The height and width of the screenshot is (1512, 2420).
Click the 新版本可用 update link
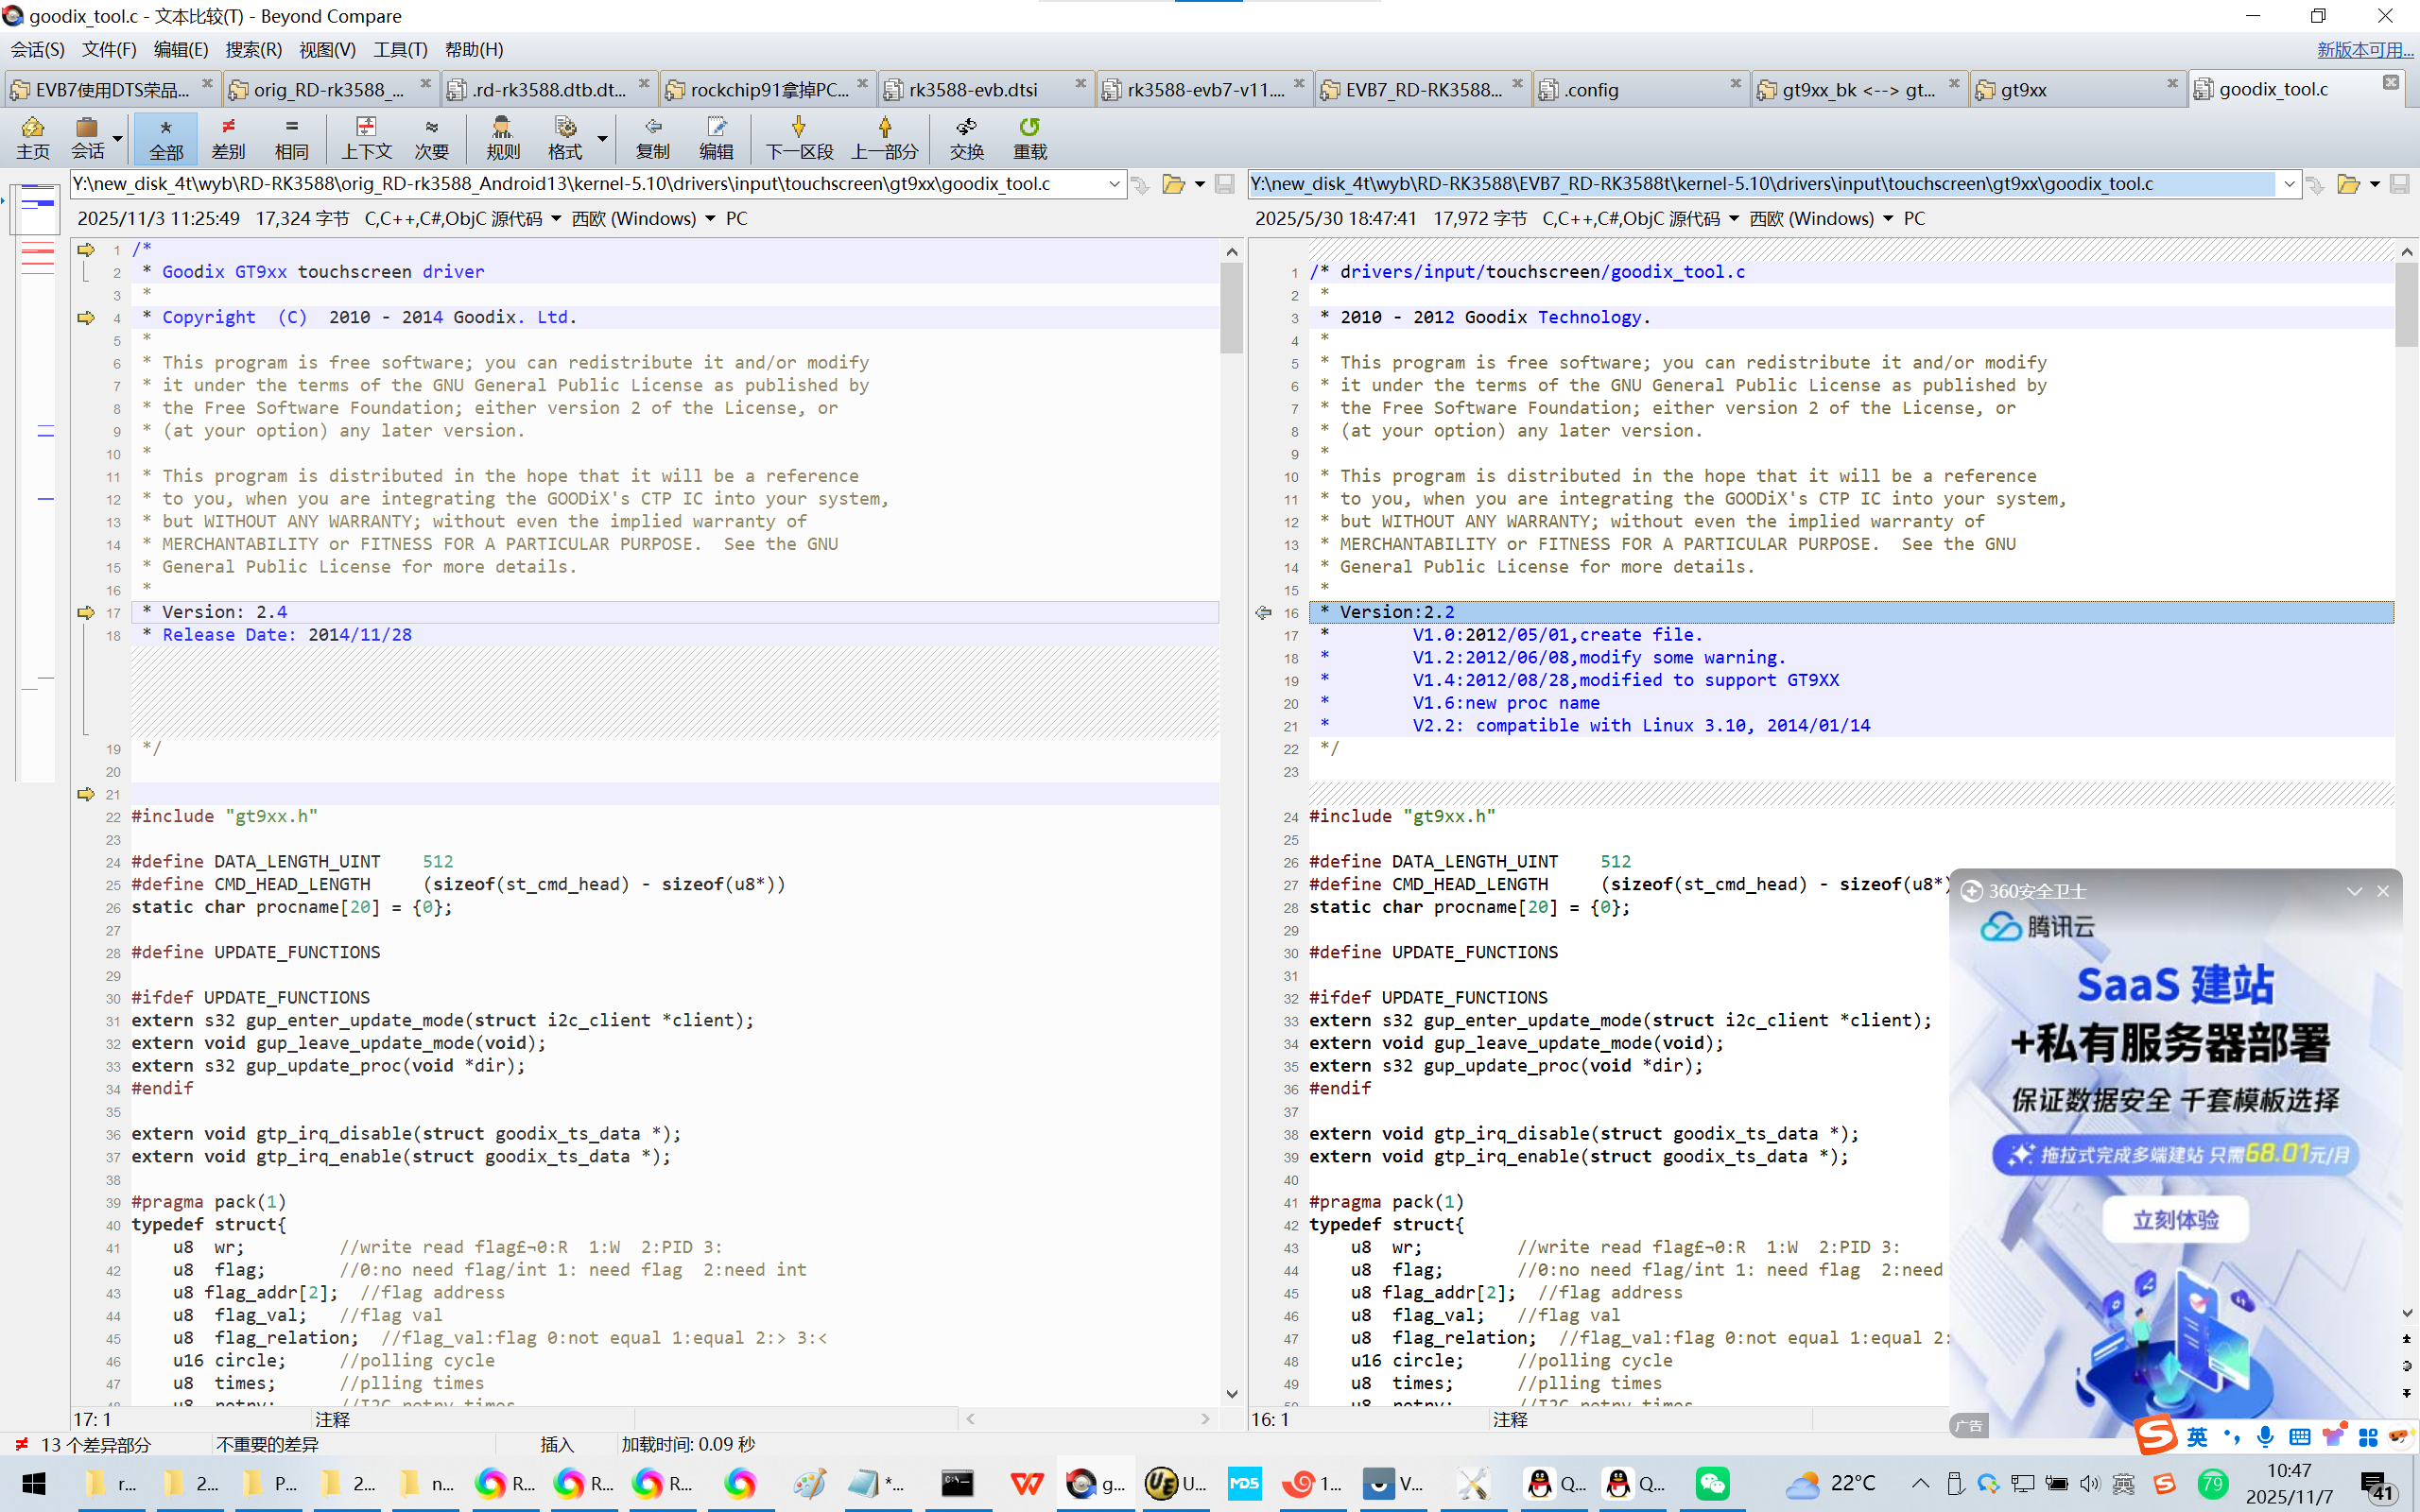point(2364,49)
